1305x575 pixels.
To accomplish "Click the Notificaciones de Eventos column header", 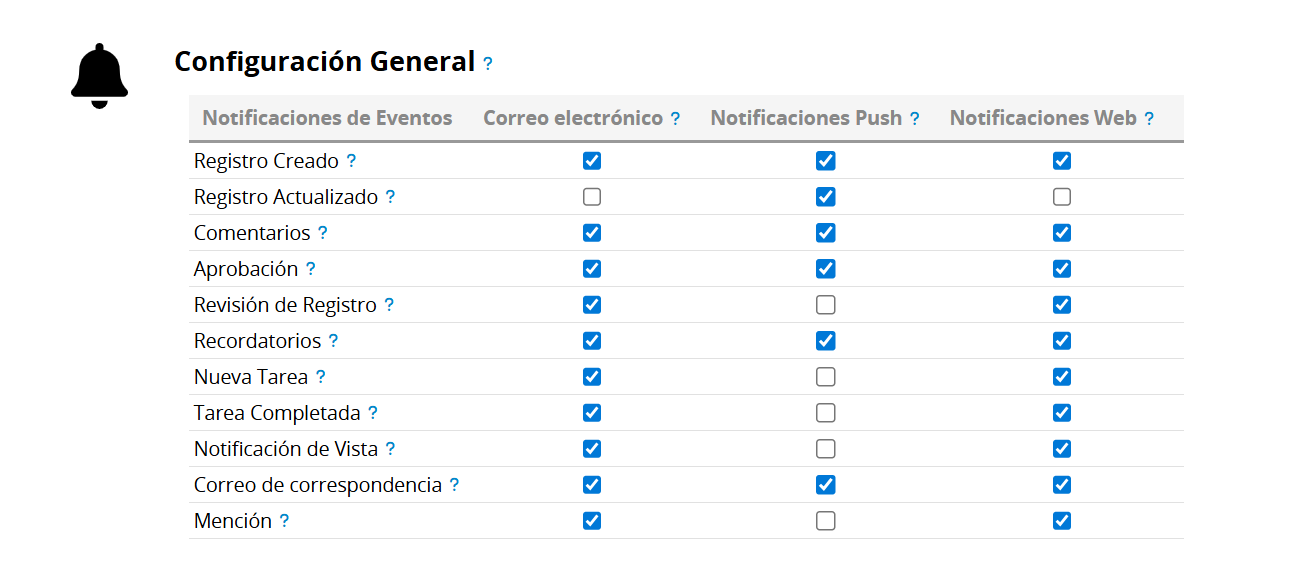I will (x=327, y=118).
